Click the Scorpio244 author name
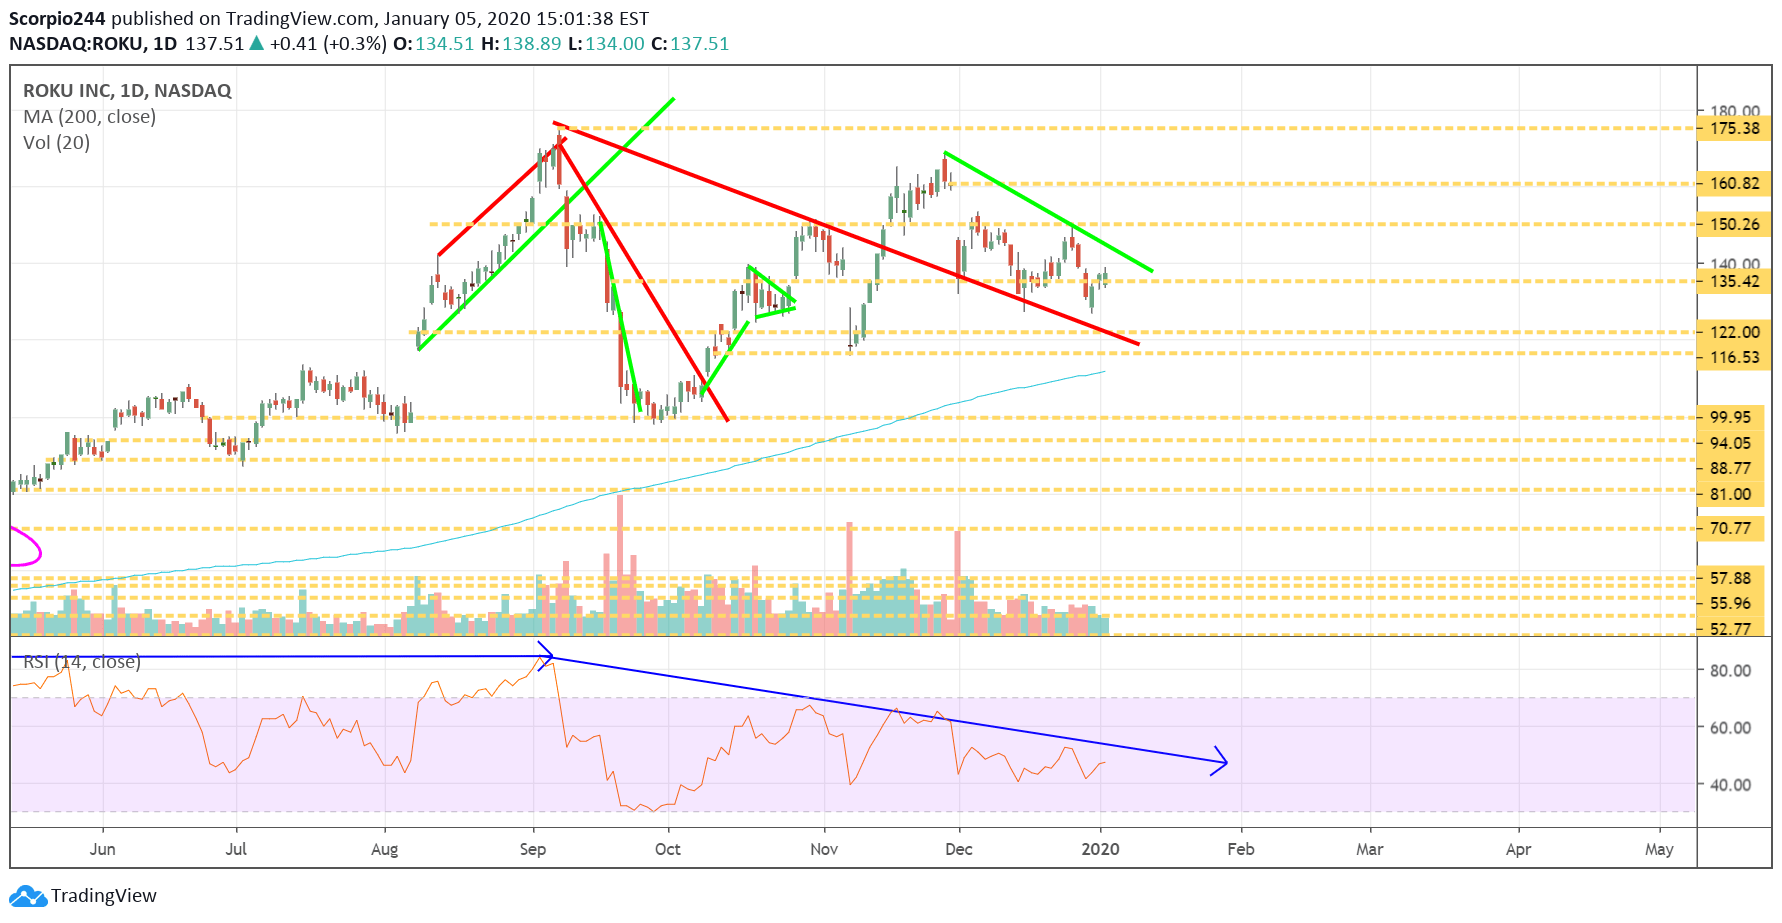 click(57, 19)
